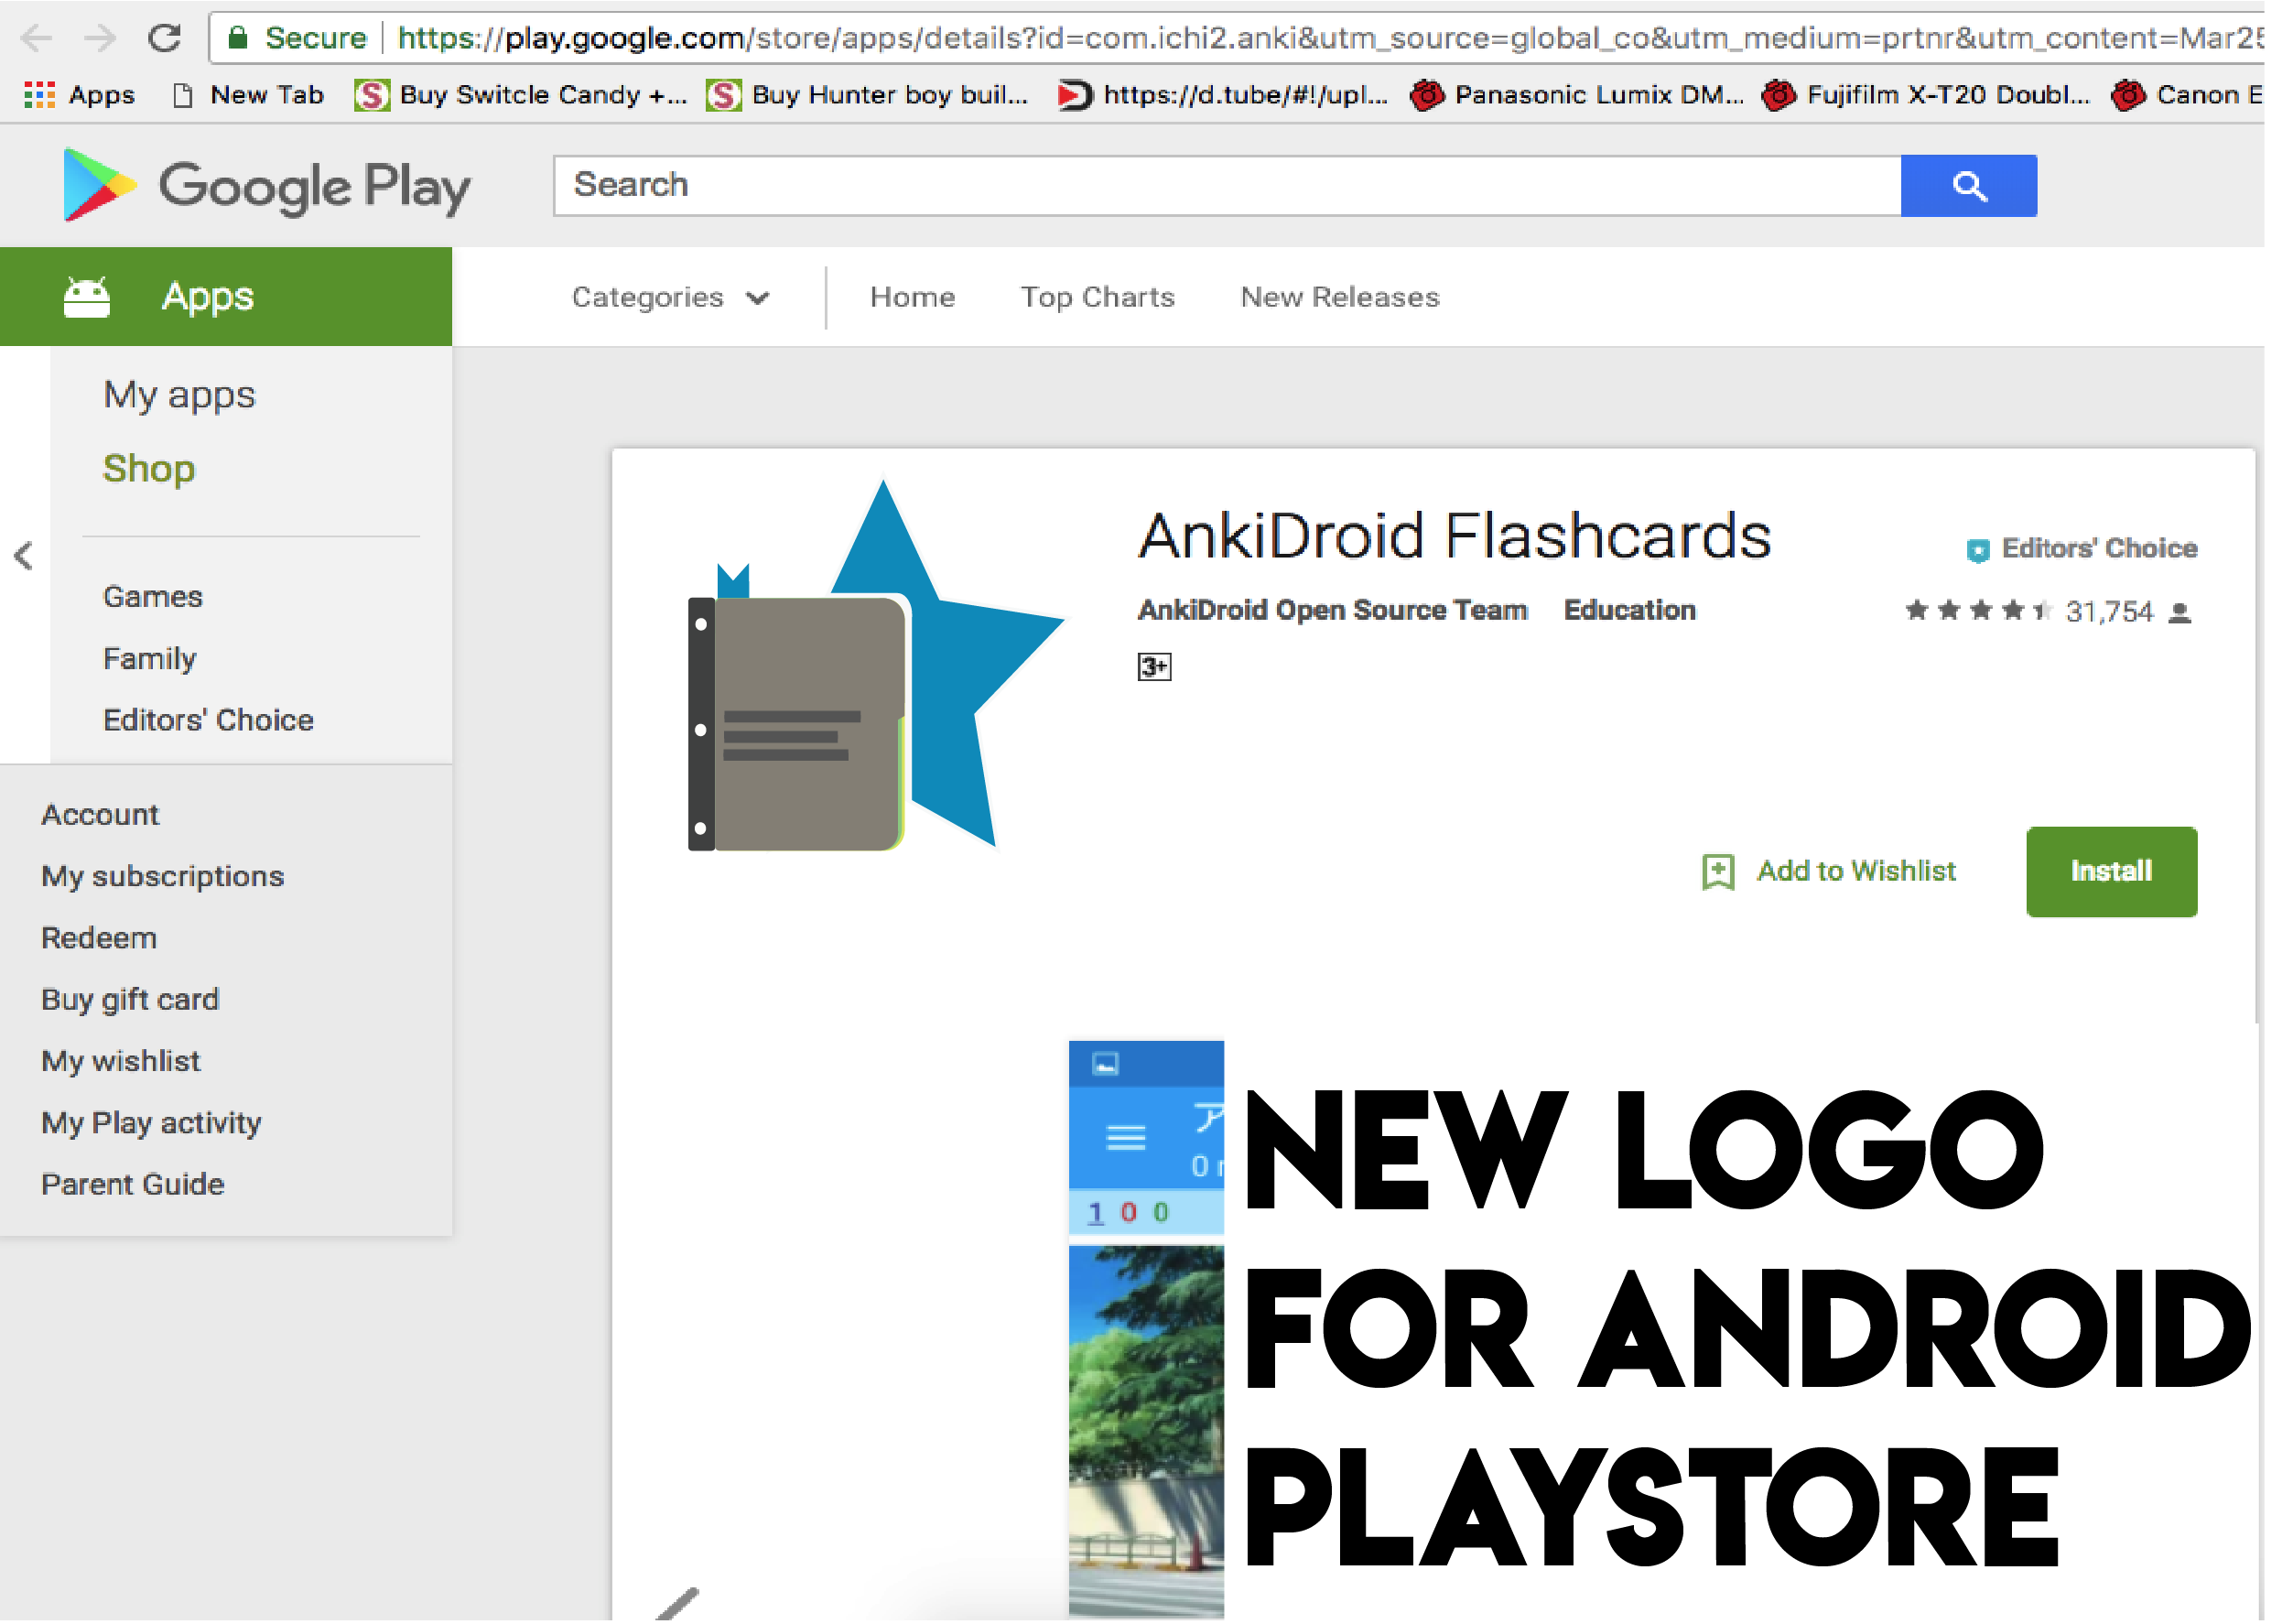The image size is (2293, 1624).
Task: Open Editors' Choice in sidebar
Action: [208, 721]
